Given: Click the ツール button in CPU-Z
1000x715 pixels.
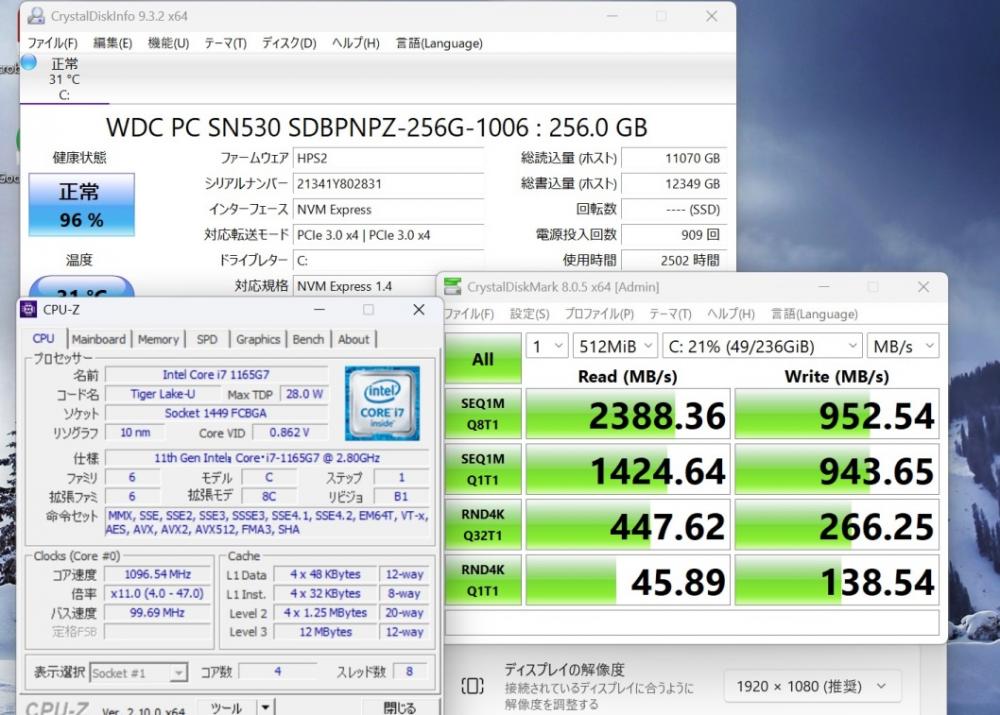Looking at the screenshot, I should pyautogui.click(x=226, y=707).
